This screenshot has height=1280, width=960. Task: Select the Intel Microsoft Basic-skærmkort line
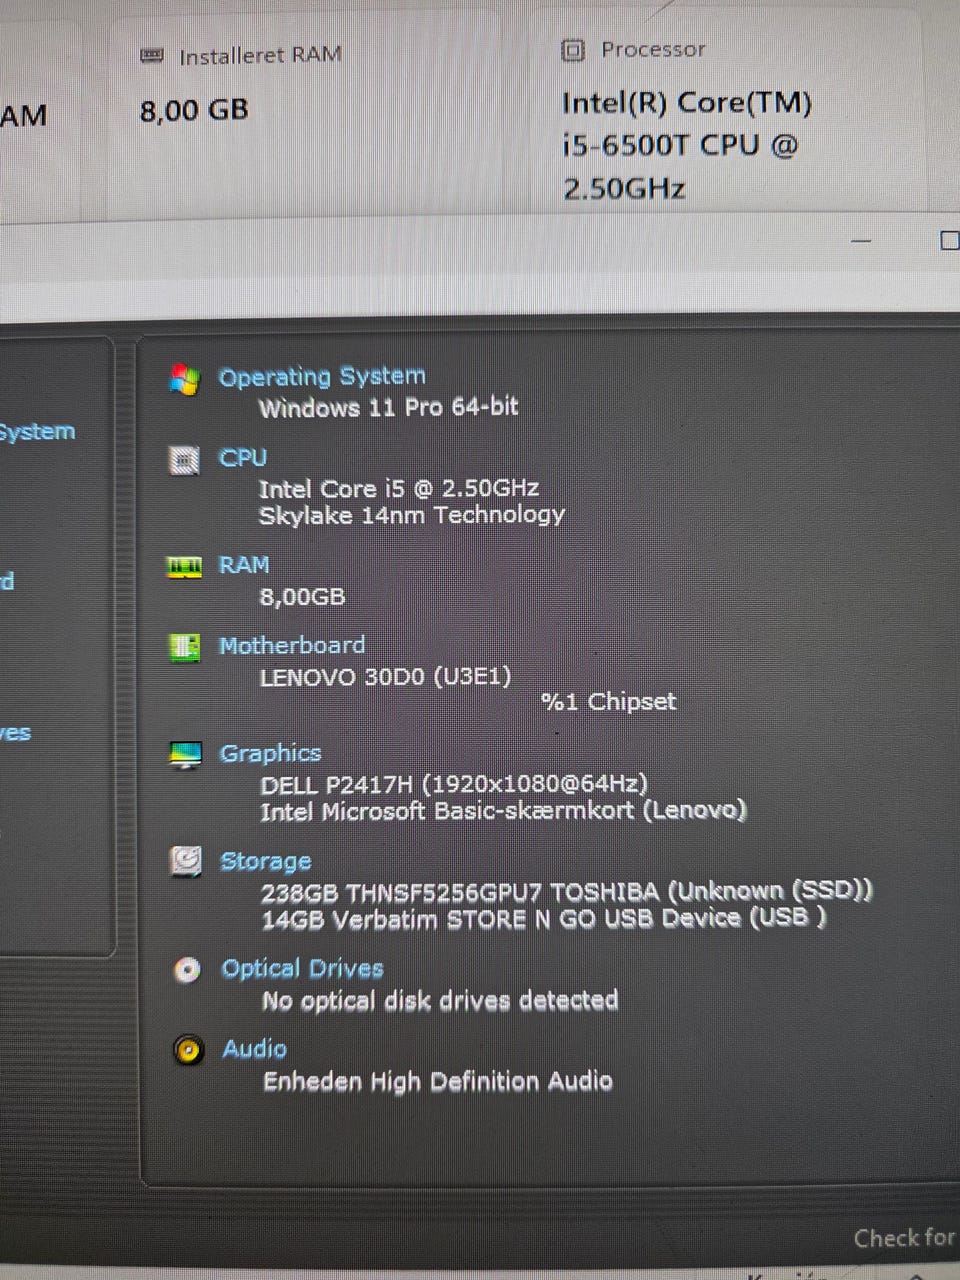coord(503,811)
